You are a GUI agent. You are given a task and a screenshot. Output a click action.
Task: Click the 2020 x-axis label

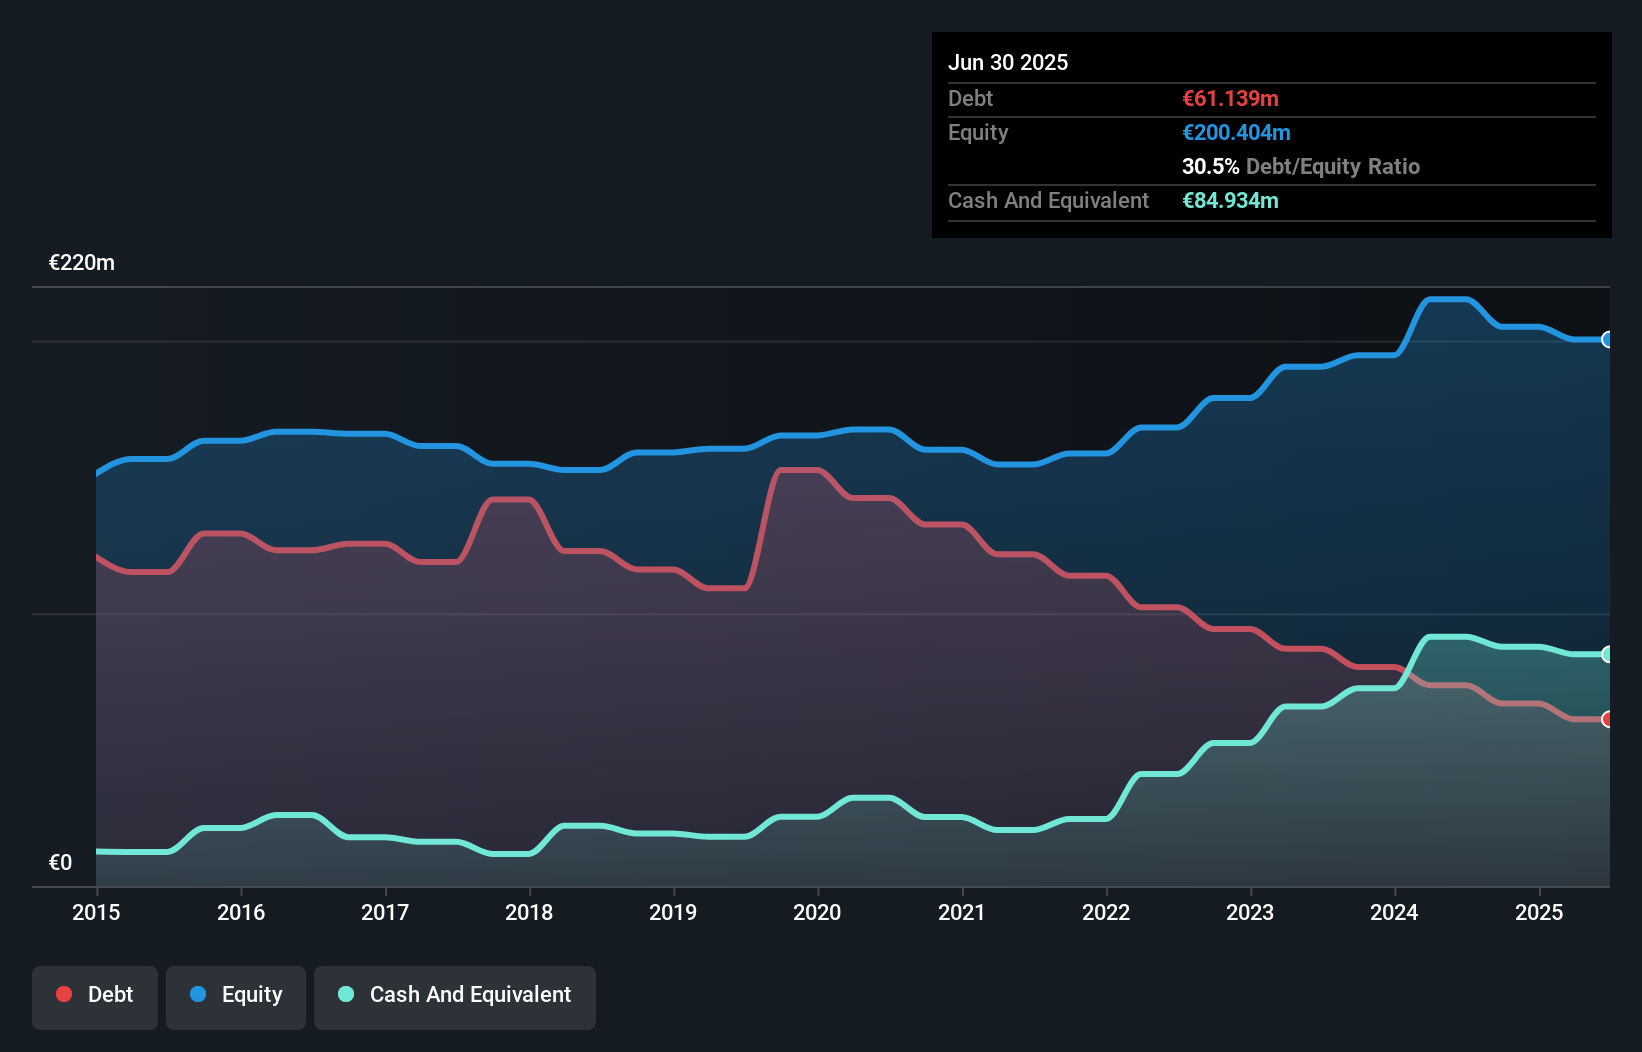817,912
